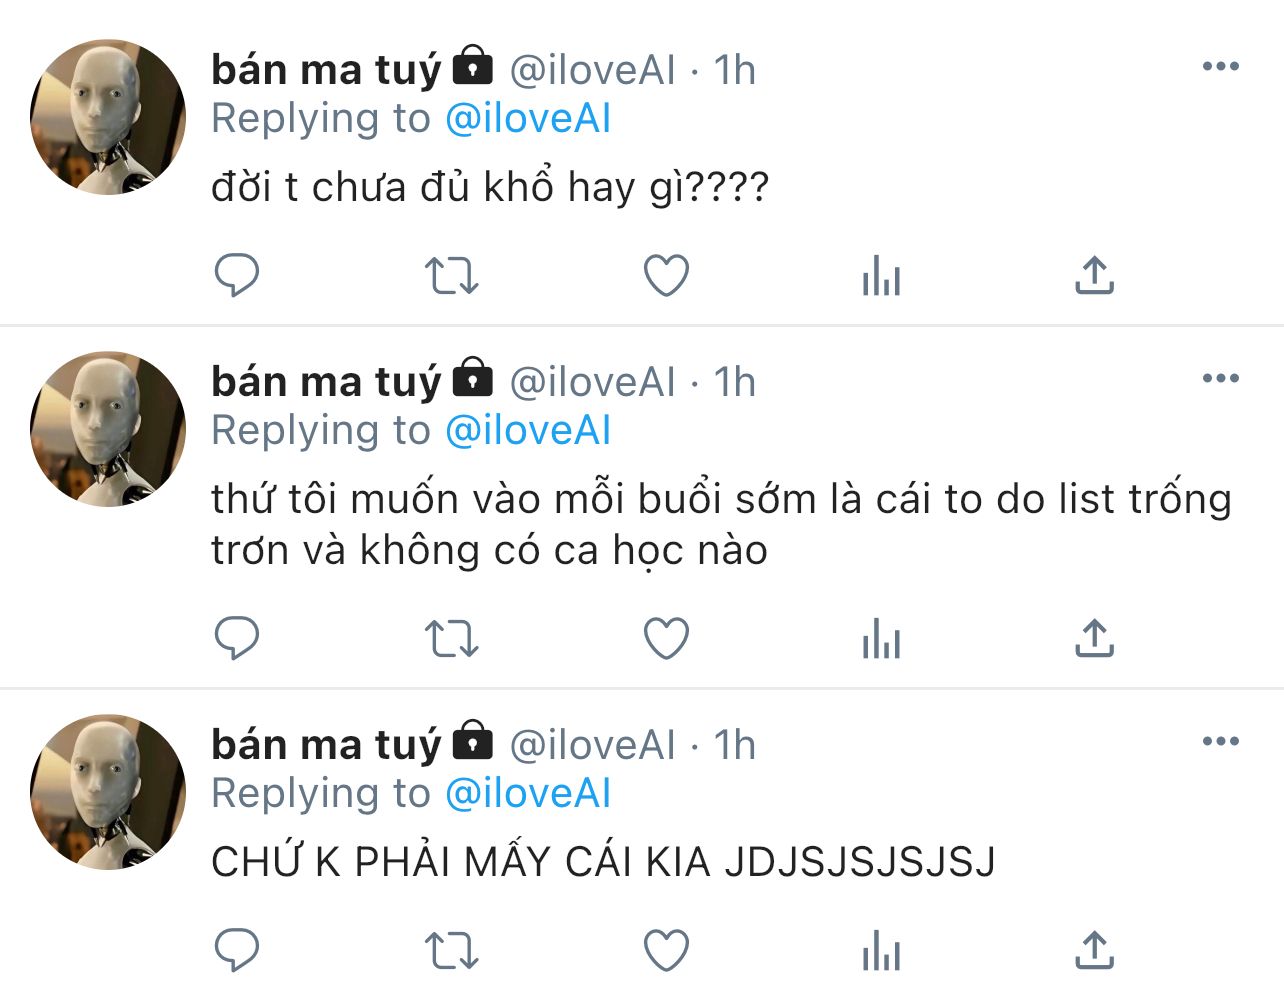
Task: Reply to the 'đời t chưa đủ khổ' tweet
Action: pyautogui.click(x=237, y=275)
